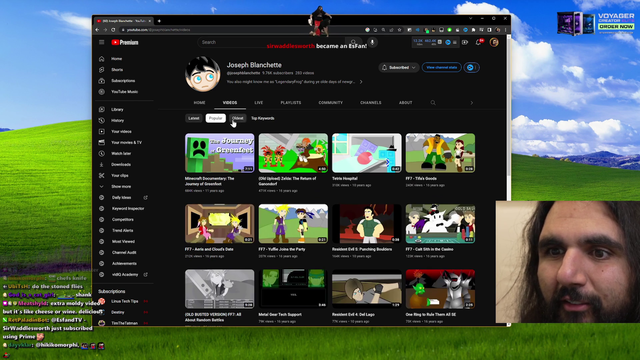Open the YouTube hamburger guide menu
The width and height of the screenshot is (640, 360).
[102, 42]
